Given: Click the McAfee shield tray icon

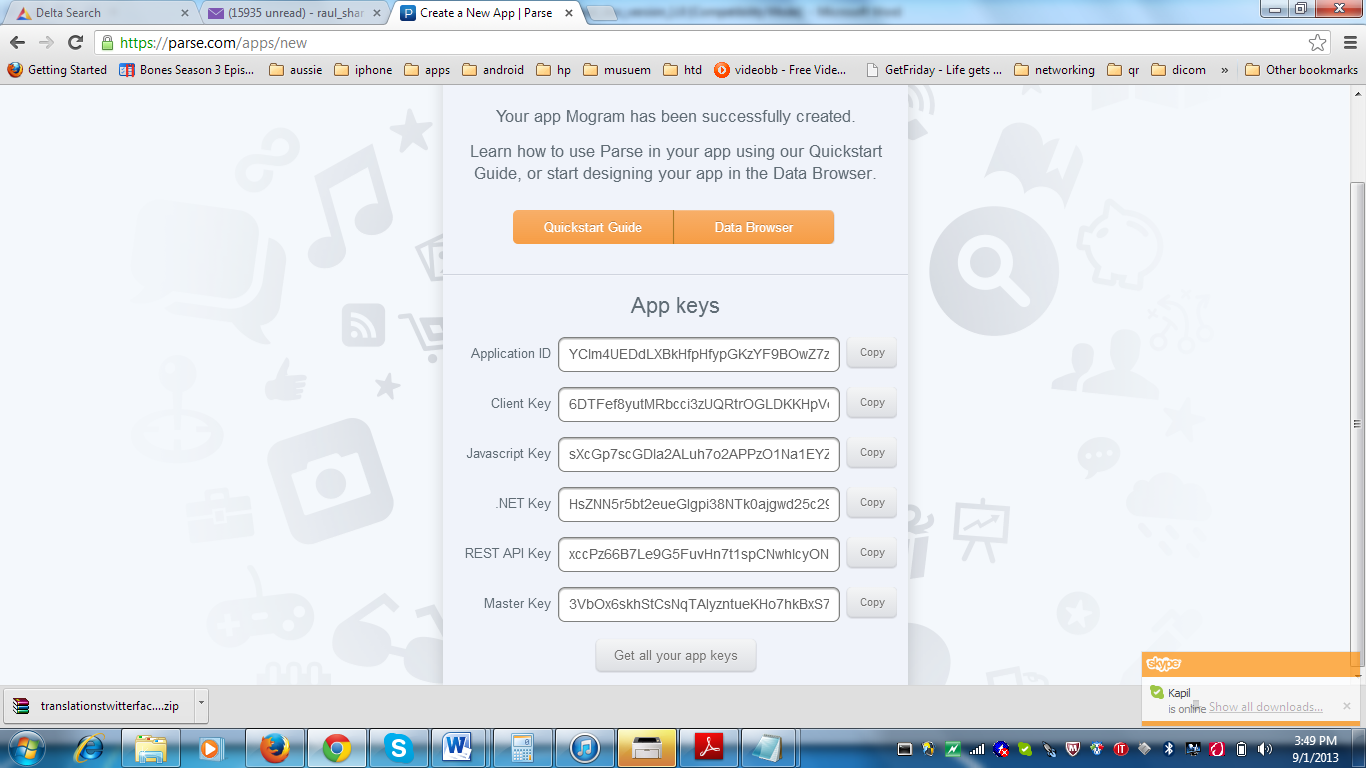Looking at the screenshot, I should click(1073, 748).
